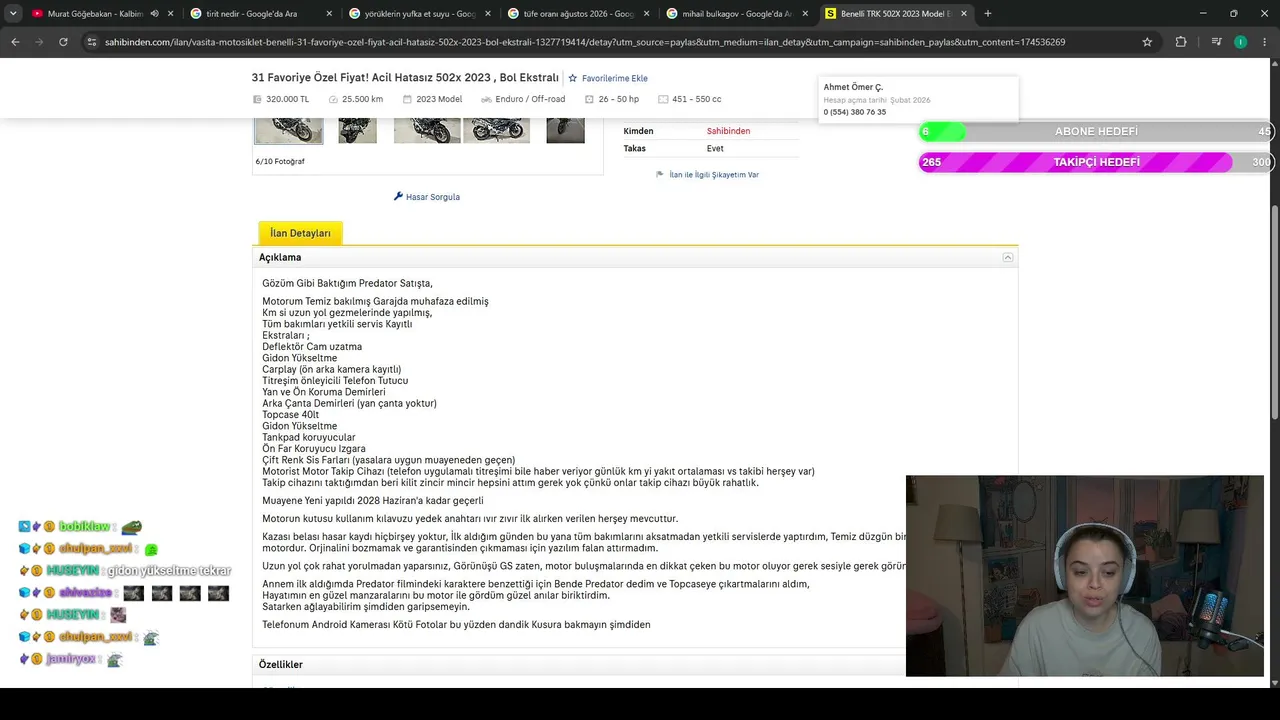Switch to the mihail bulkagov Google tab
The image size is (1280, 720).
pyautogui.click(x=736, y=14)
